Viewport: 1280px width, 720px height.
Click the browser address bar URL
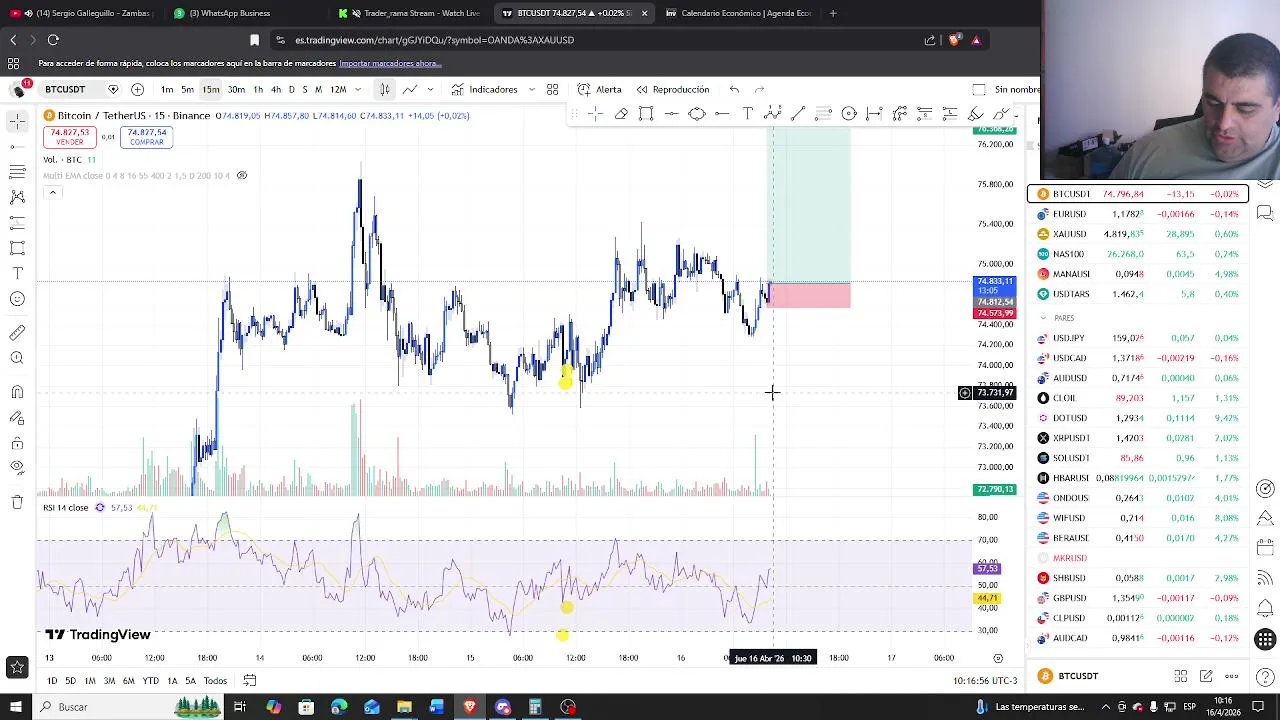point(434,40)
